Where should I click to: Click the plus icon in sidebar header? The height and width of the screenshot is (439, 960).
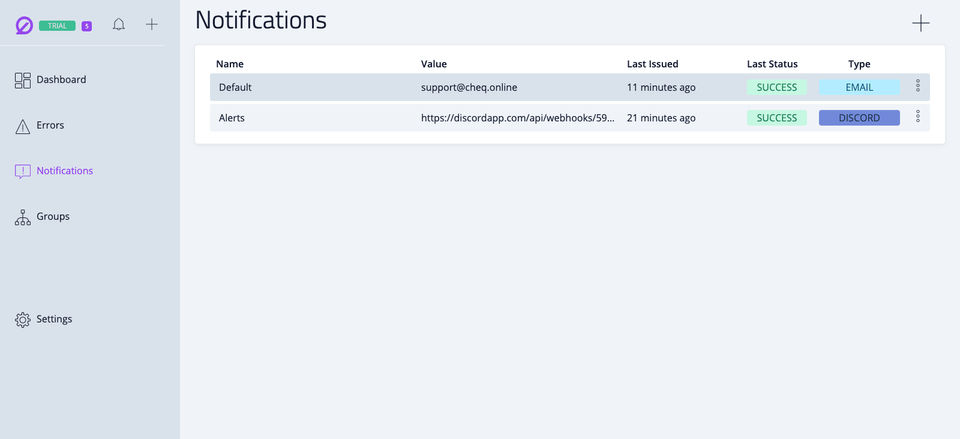pyautogui.click(x=151, y=25)
